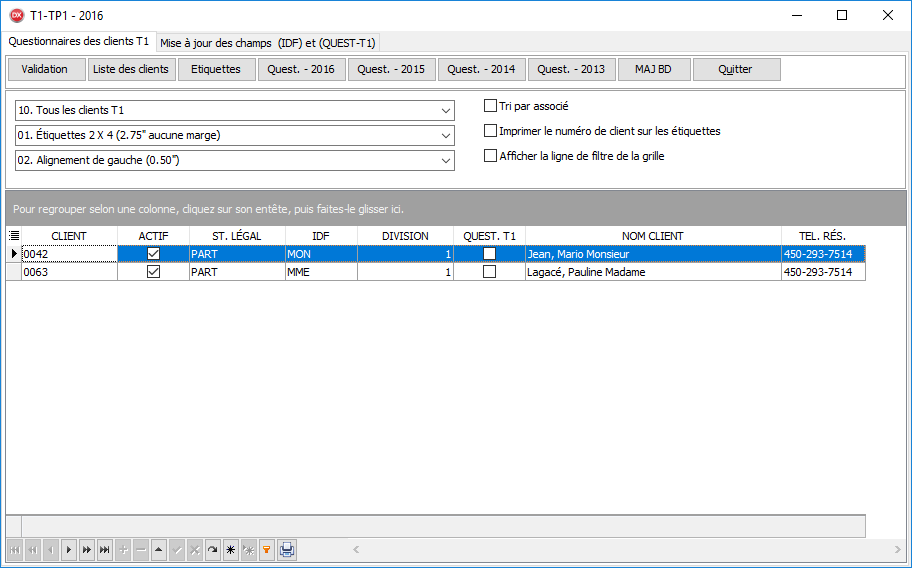The height and width of the screenshot is (568, 912).
Task: Click the NOM CLIENT column header
Action: click(x=652, y=236)
